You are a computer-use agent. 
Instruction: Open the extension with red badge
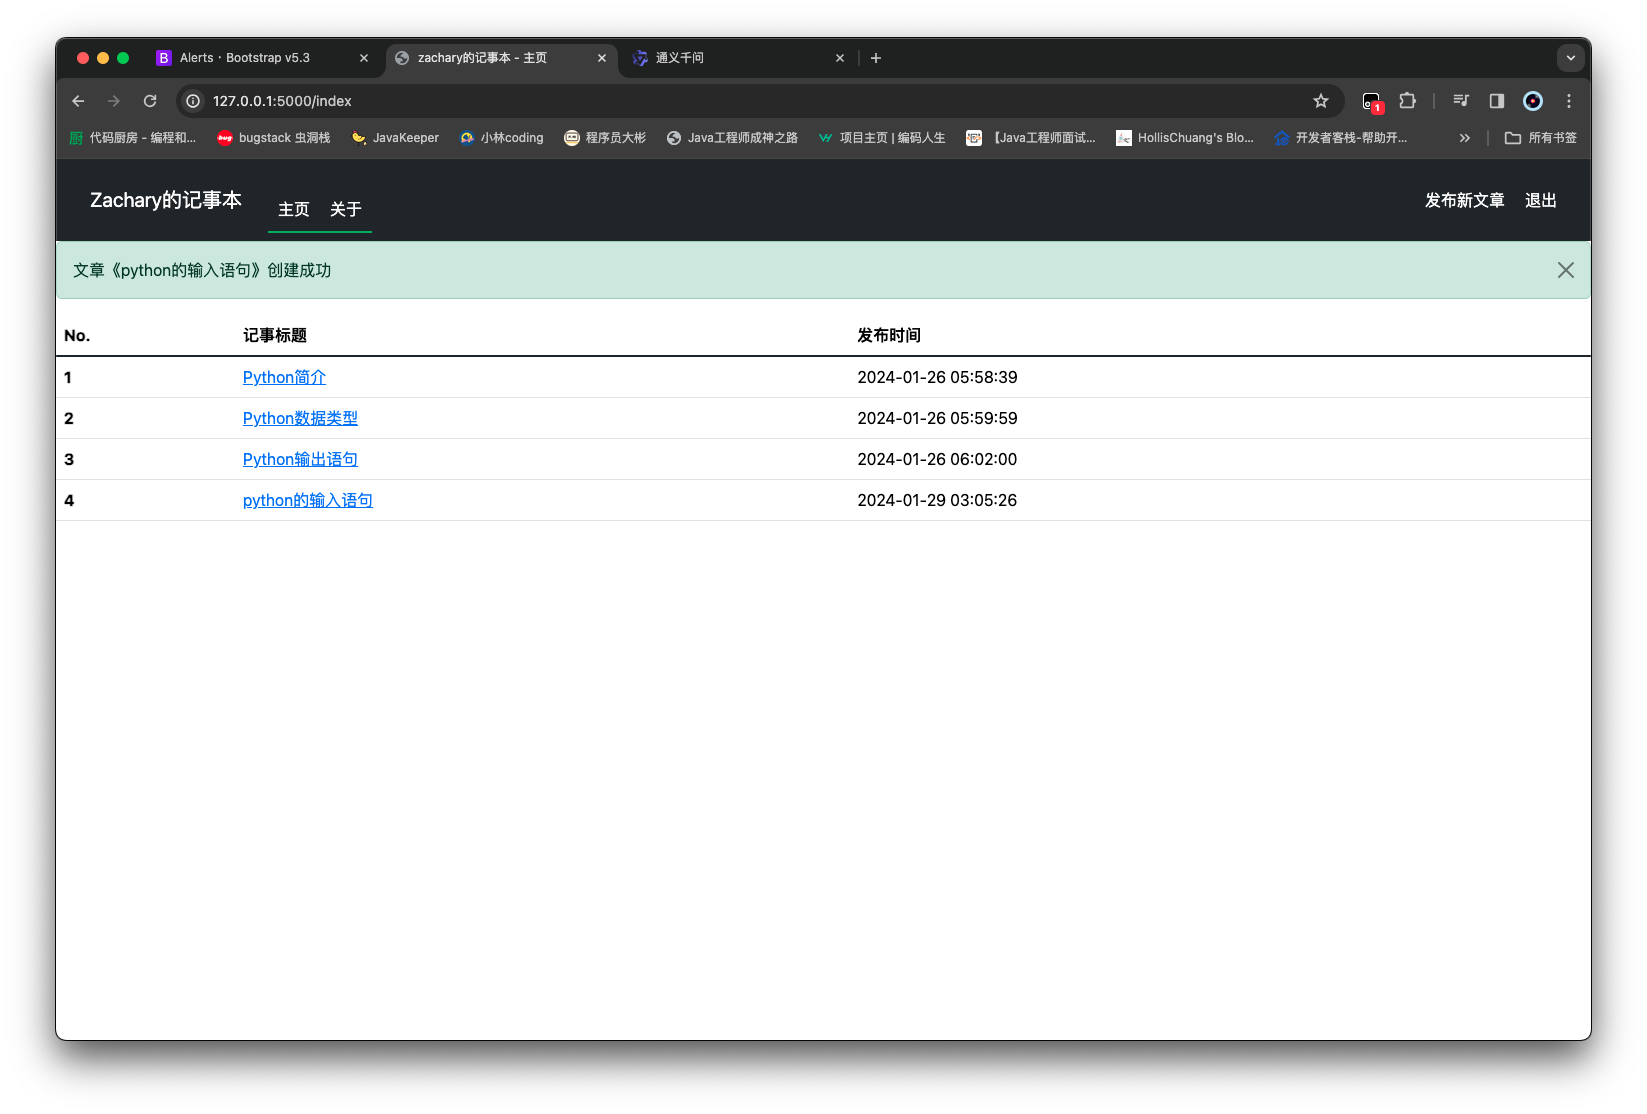[x=1372, y=101]
